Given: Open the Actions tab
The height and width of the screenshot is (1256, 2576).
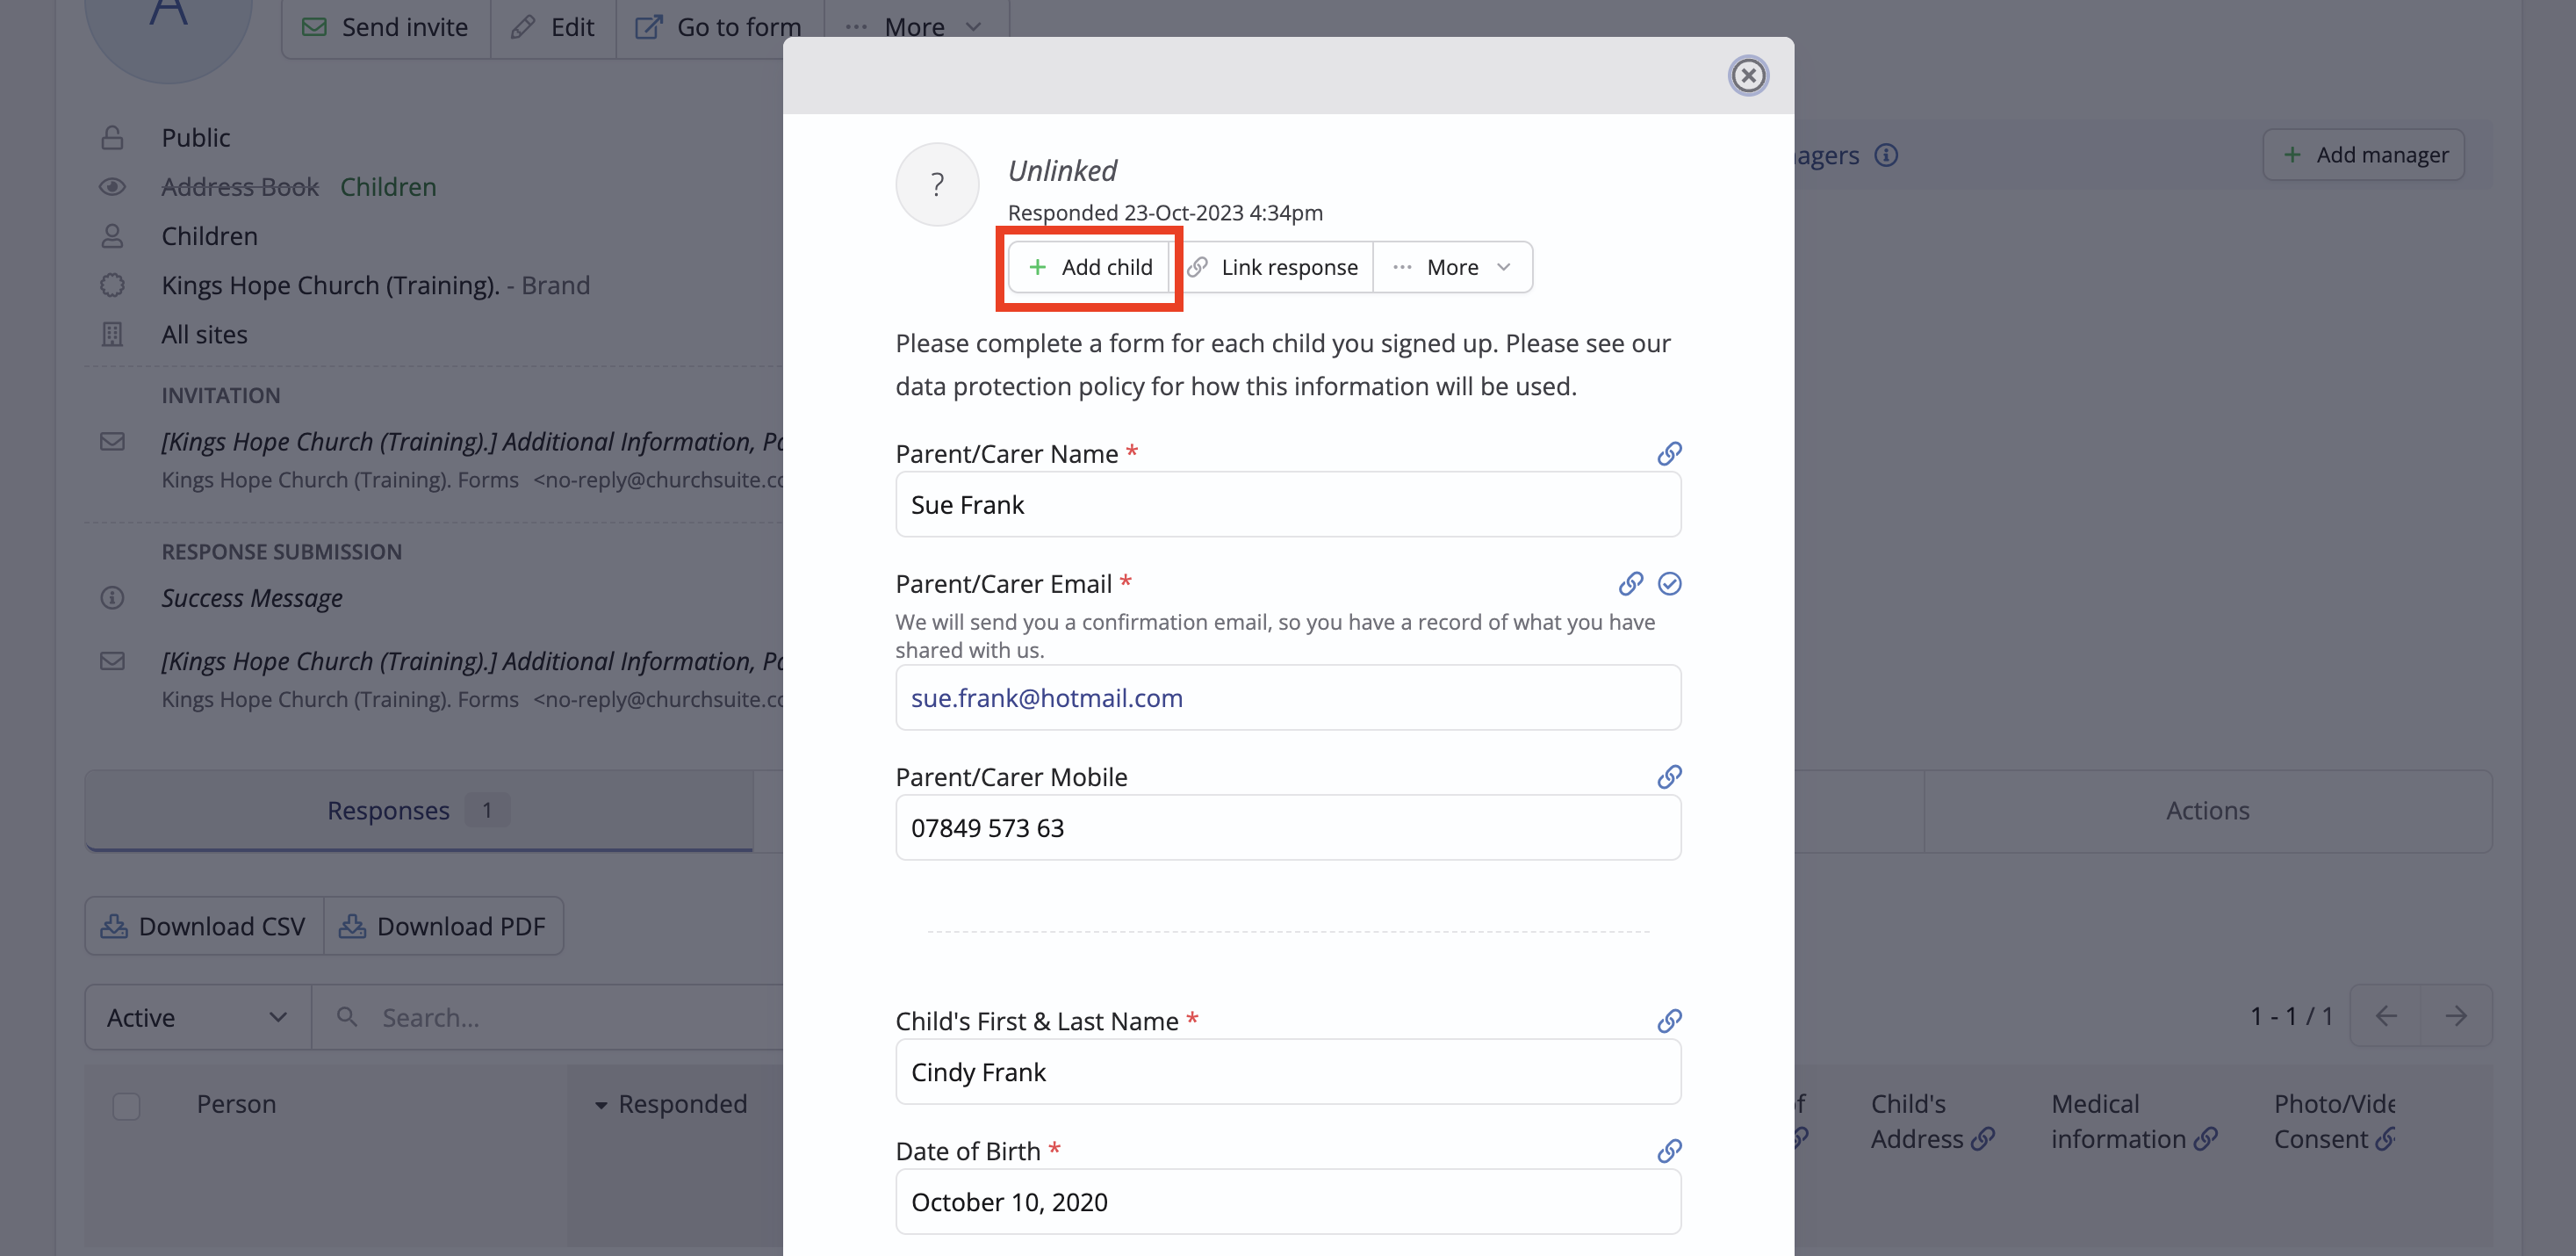Looking at the screenshot, I should click(x=2207, y=810).
